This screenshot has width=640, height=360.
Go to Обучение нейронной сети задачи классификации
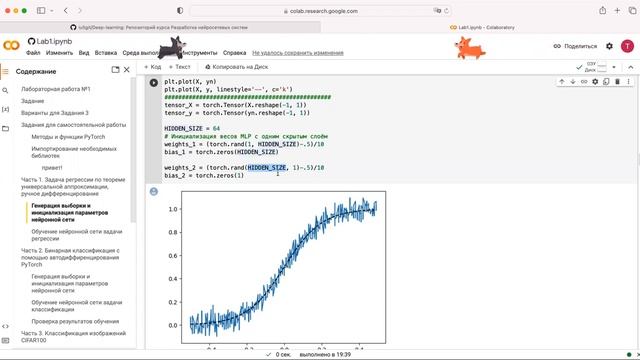[77, 306]
